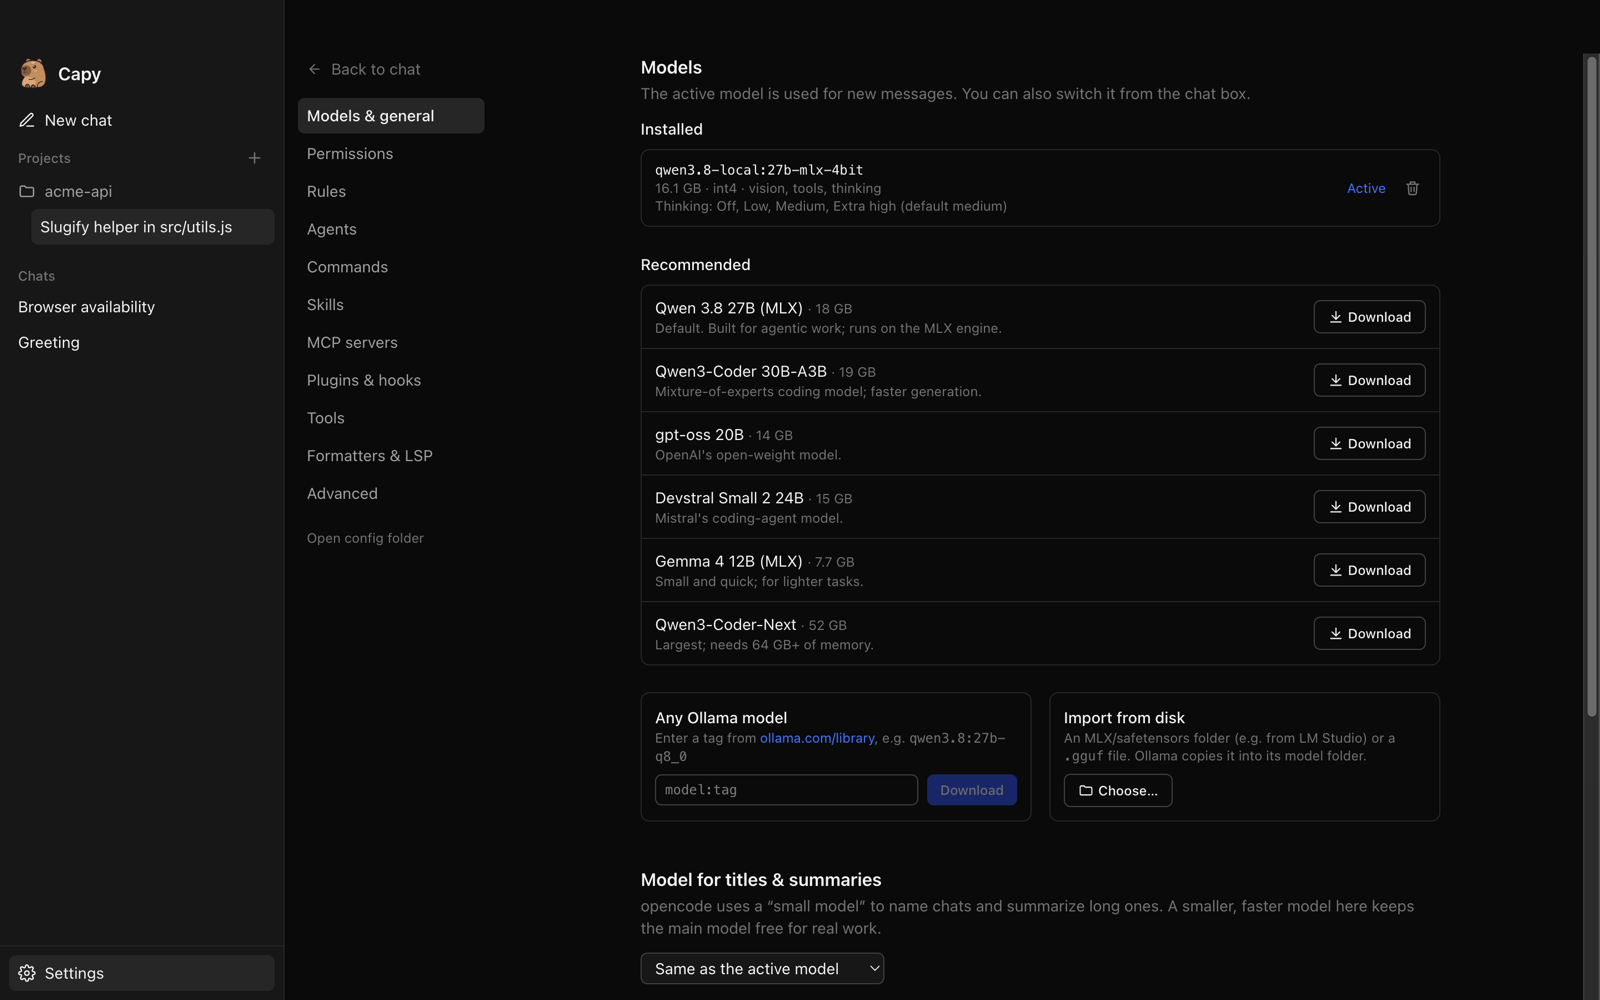Click the Back to chat arrow icon
This screenshot has width=1600, height=1000.
tap(315, 69)
